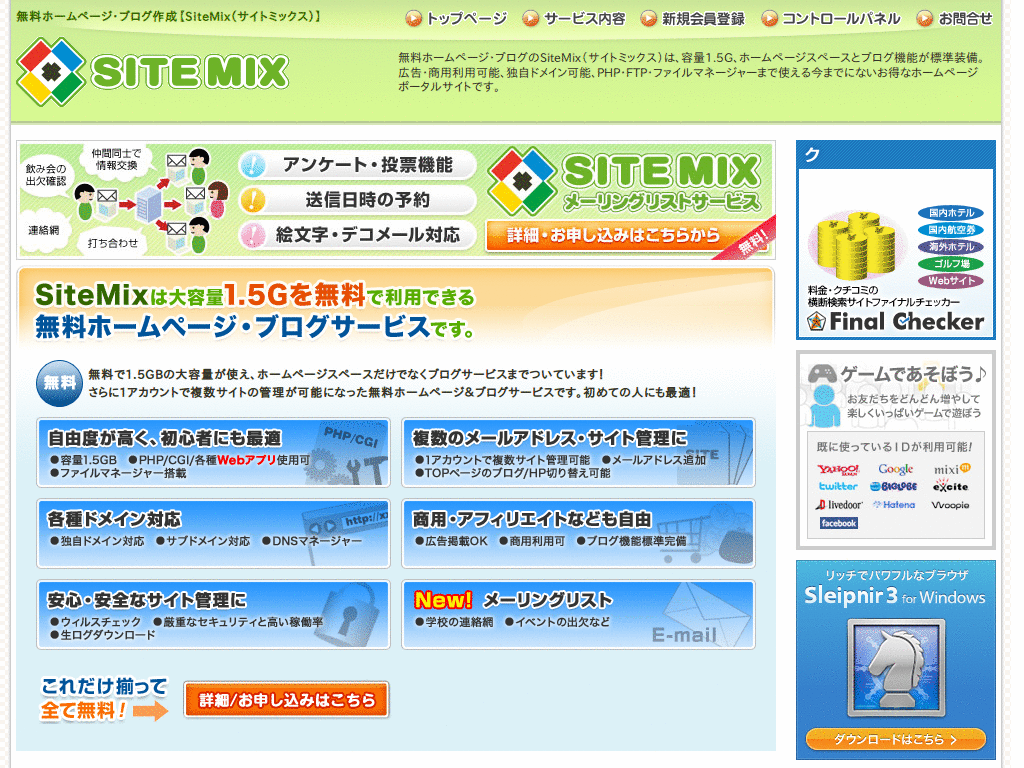The image size is (1024, 768).
Task: Click the blue 無料 round badge
Action: point(59,383)
